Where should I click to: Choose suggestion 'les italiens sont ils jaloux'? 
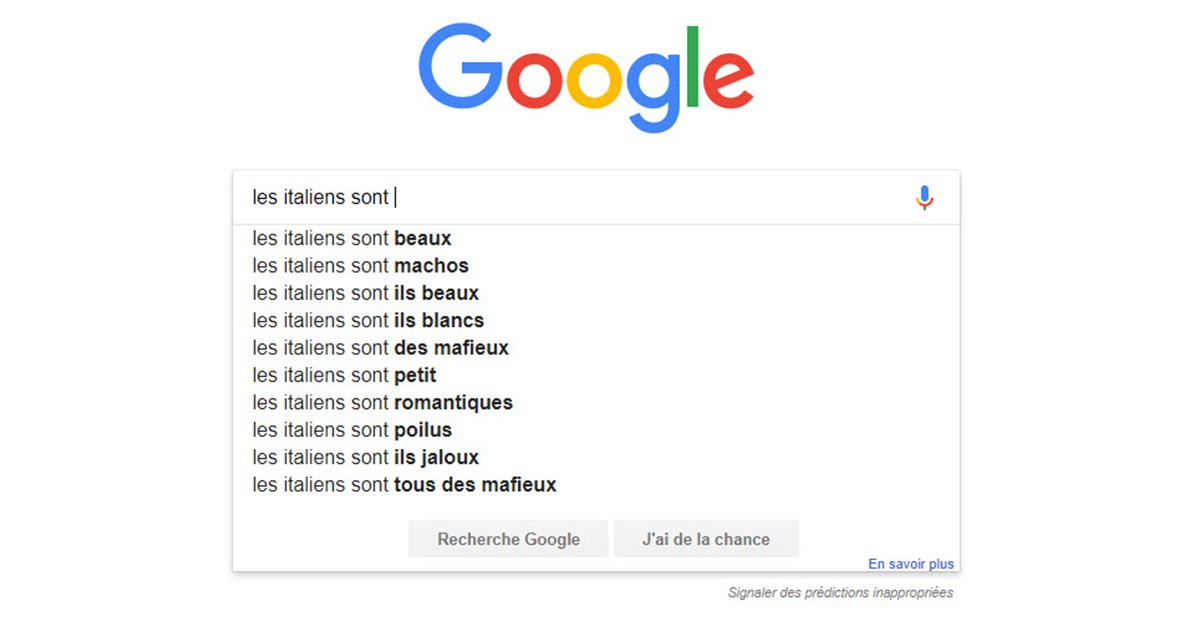[365, 457]
